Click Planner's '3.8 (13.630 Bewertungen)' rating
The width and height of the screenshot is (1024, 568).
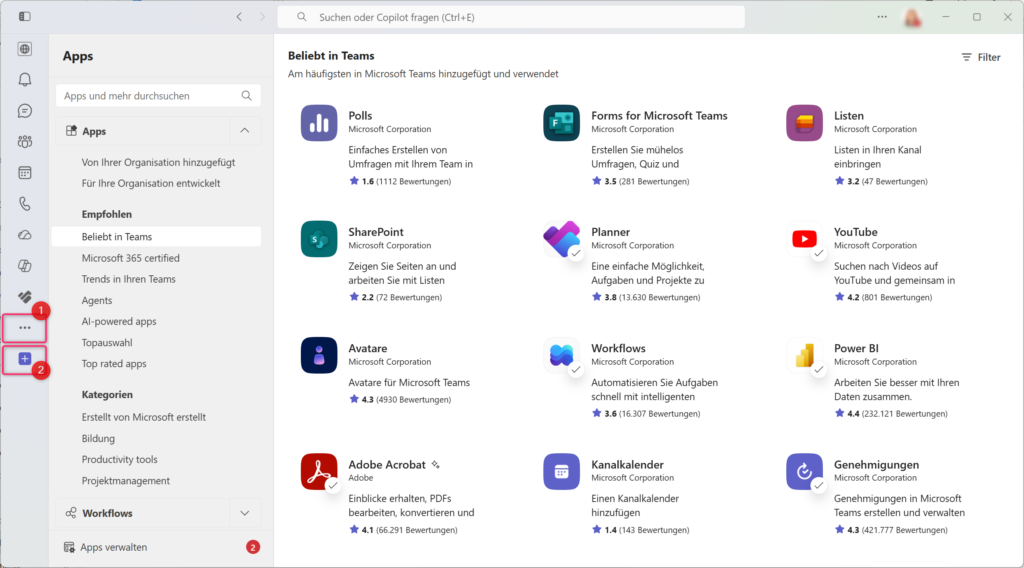pos(646,297)
